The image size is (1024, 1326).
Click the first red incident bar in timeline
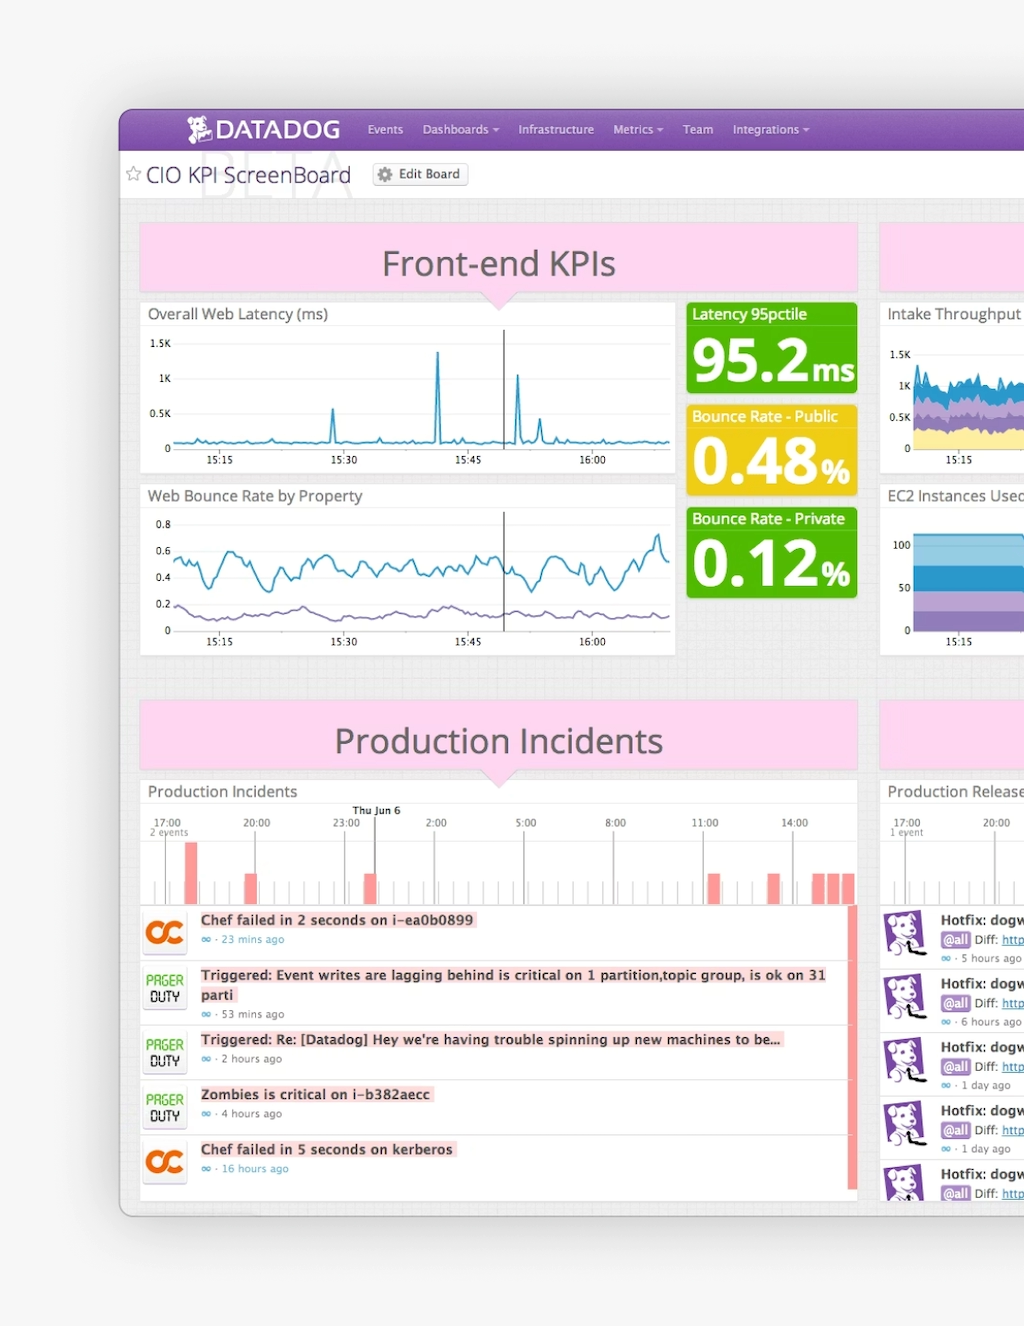(x=191, y=872)
